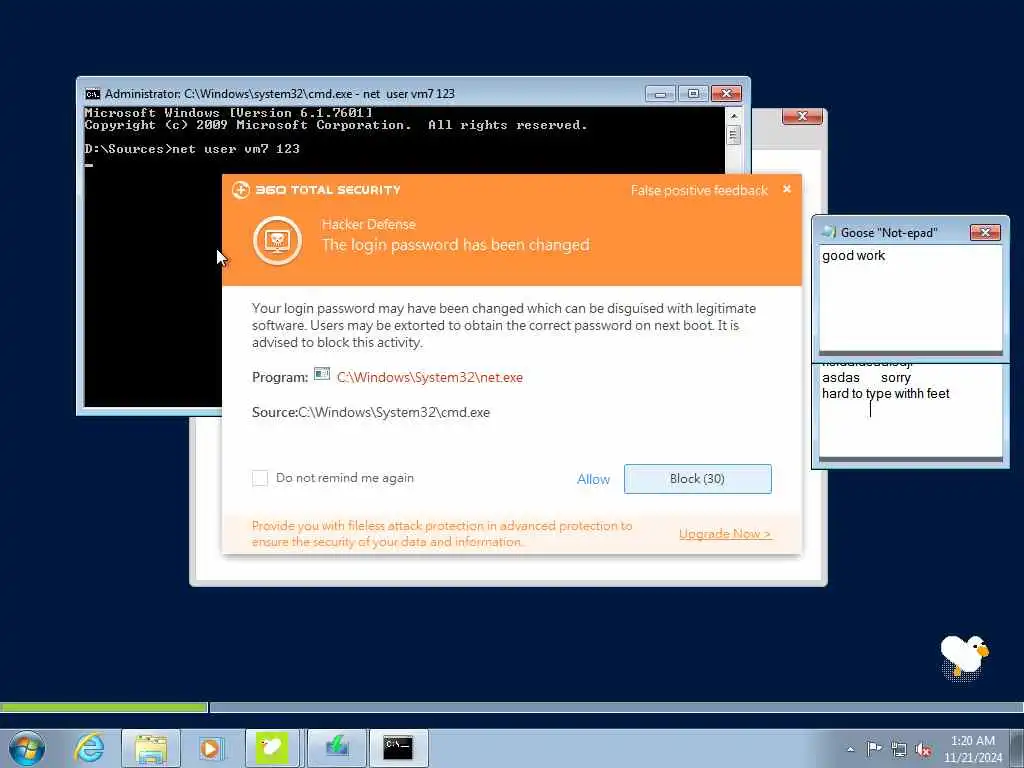Viewport: 1024px width, 768px height.
Task: Open the Action Center flag icon
Action: tap(874, 749)
